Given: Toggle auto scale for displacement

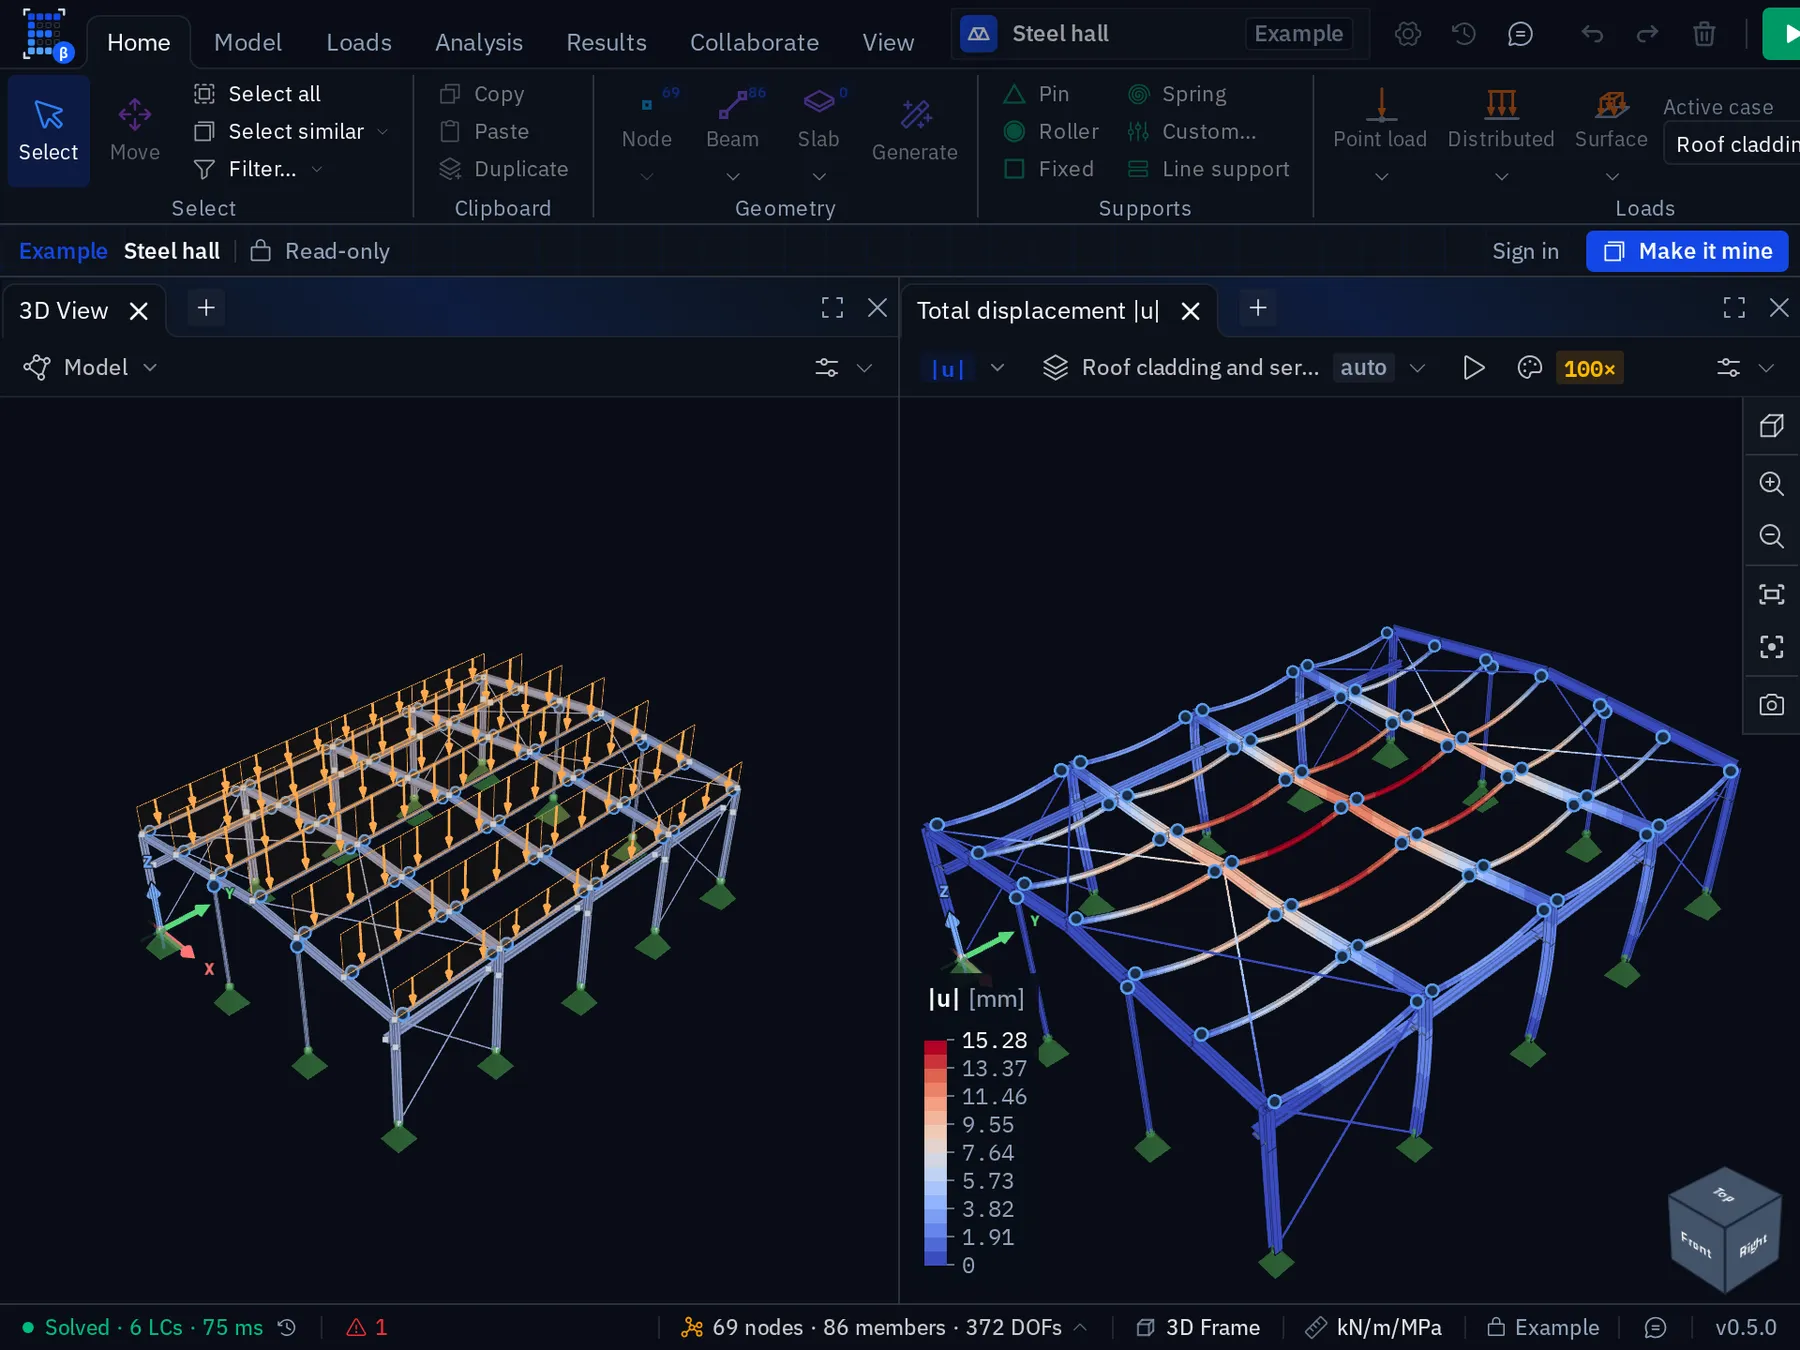Looking at the screenshot, I should [1363, 368].
